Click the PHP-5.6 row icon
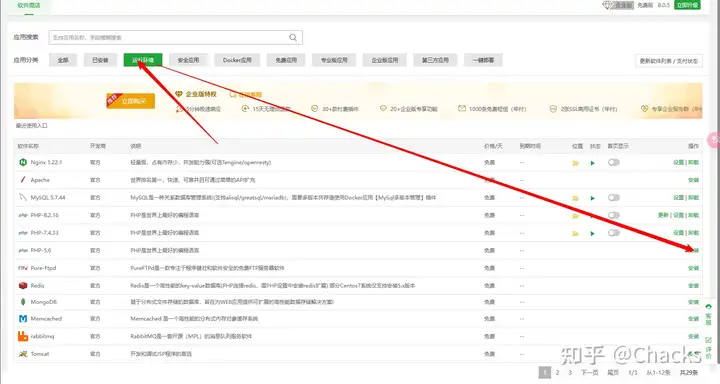 (x=23, y=250)
